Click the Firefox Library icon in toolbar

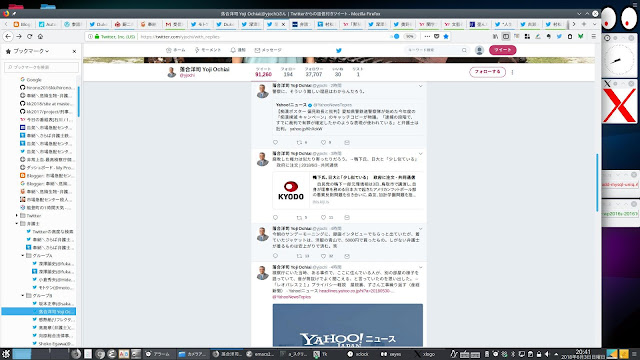pyautogui.click(x=495, y=36)
